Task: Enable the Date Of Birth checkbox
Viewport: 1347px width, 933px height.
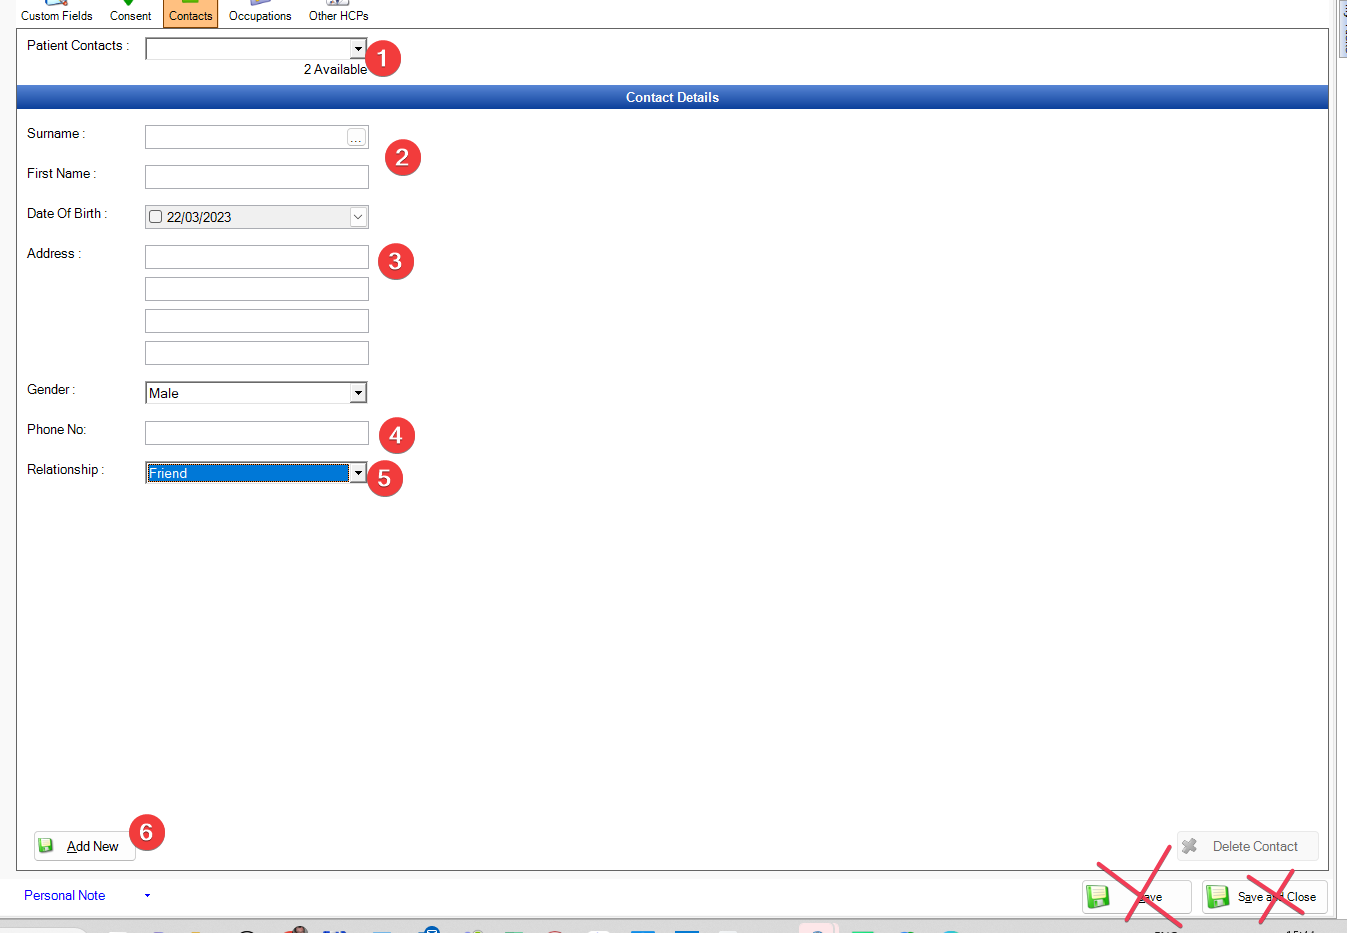Action: click(155, 217)
